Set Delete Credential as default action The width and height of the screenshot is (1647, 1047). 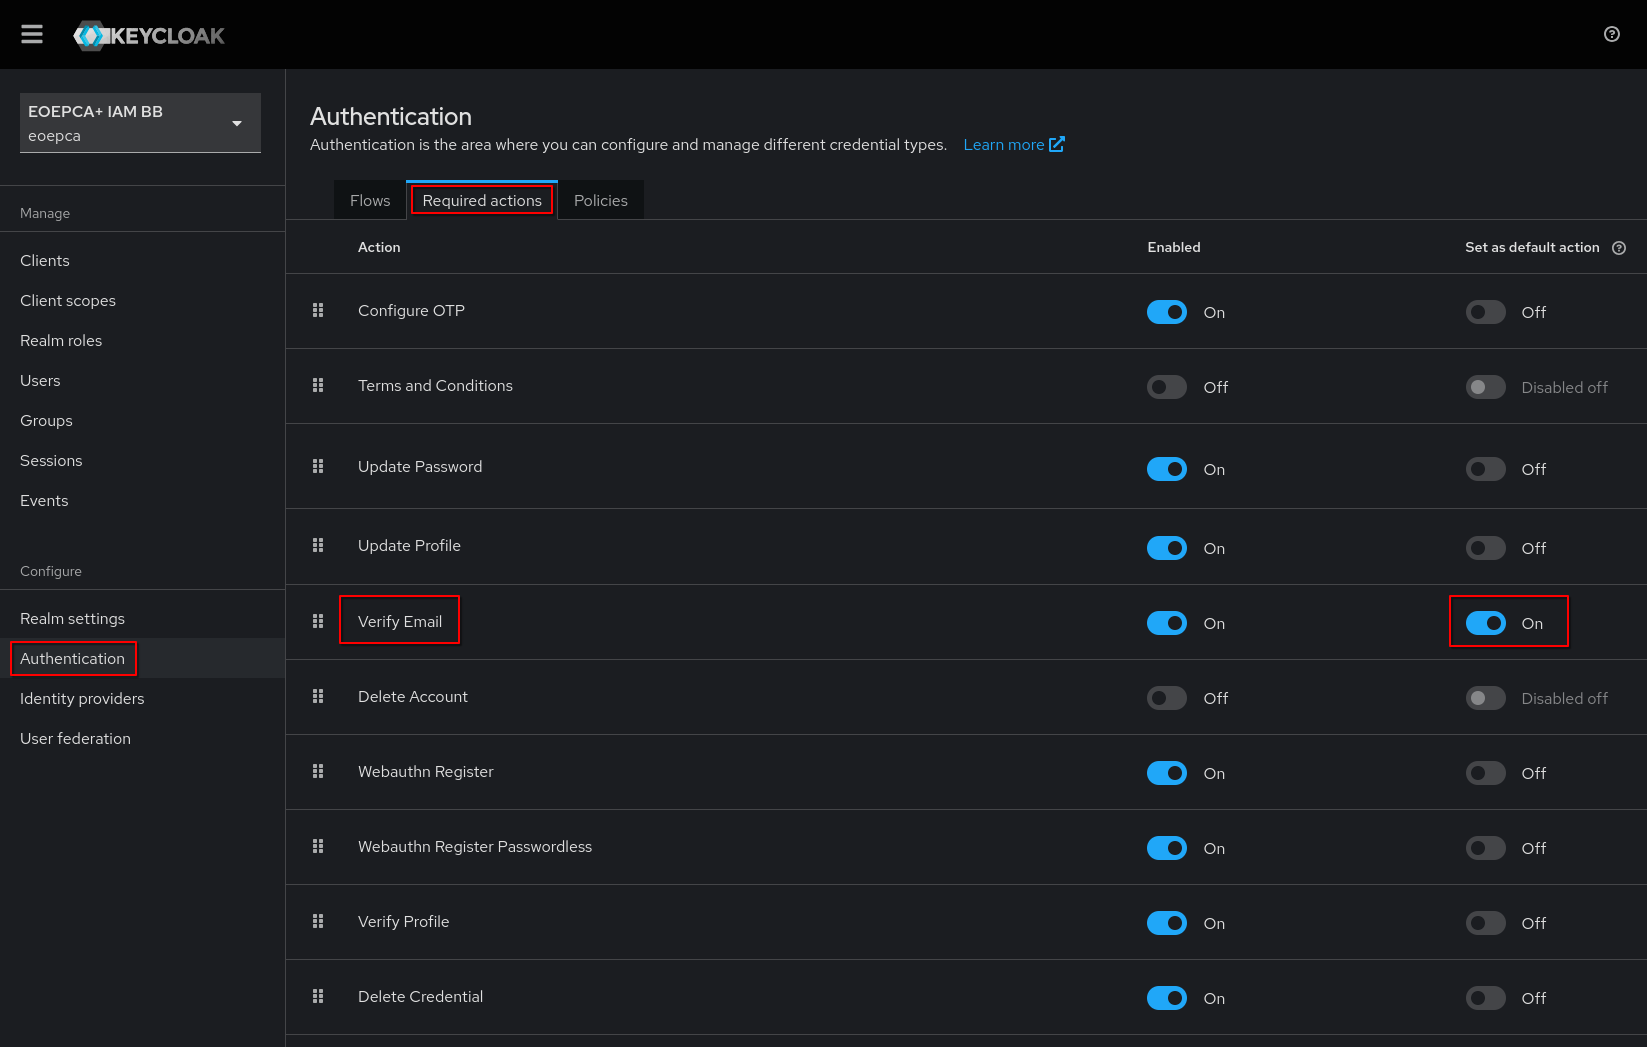1485,998
